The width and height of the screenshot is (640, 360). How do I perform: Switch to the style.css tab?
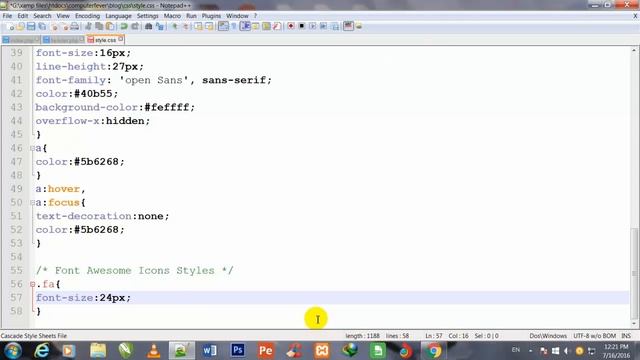click(105, 40)
